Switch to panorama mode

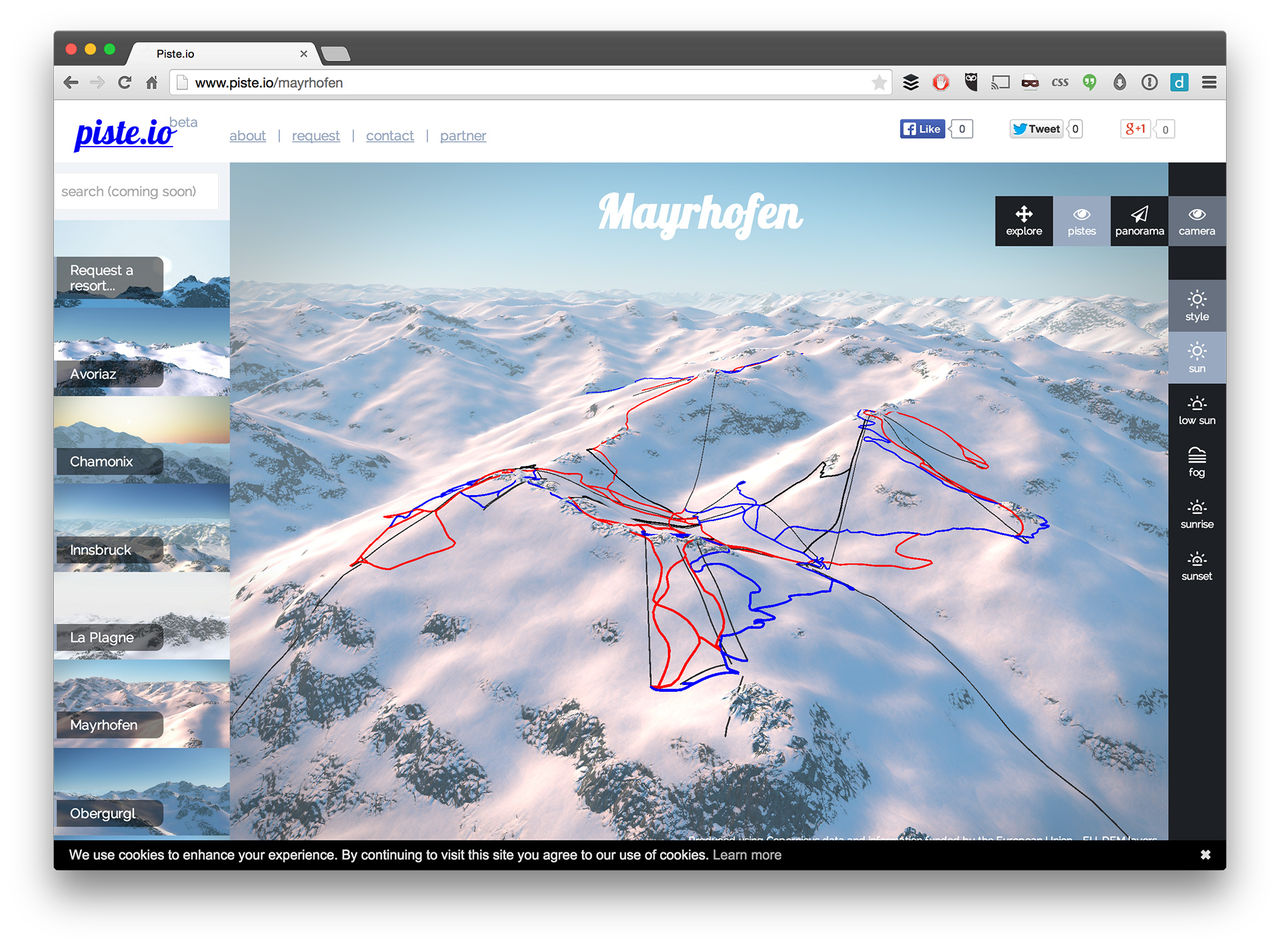click(x=1139, y=221)
